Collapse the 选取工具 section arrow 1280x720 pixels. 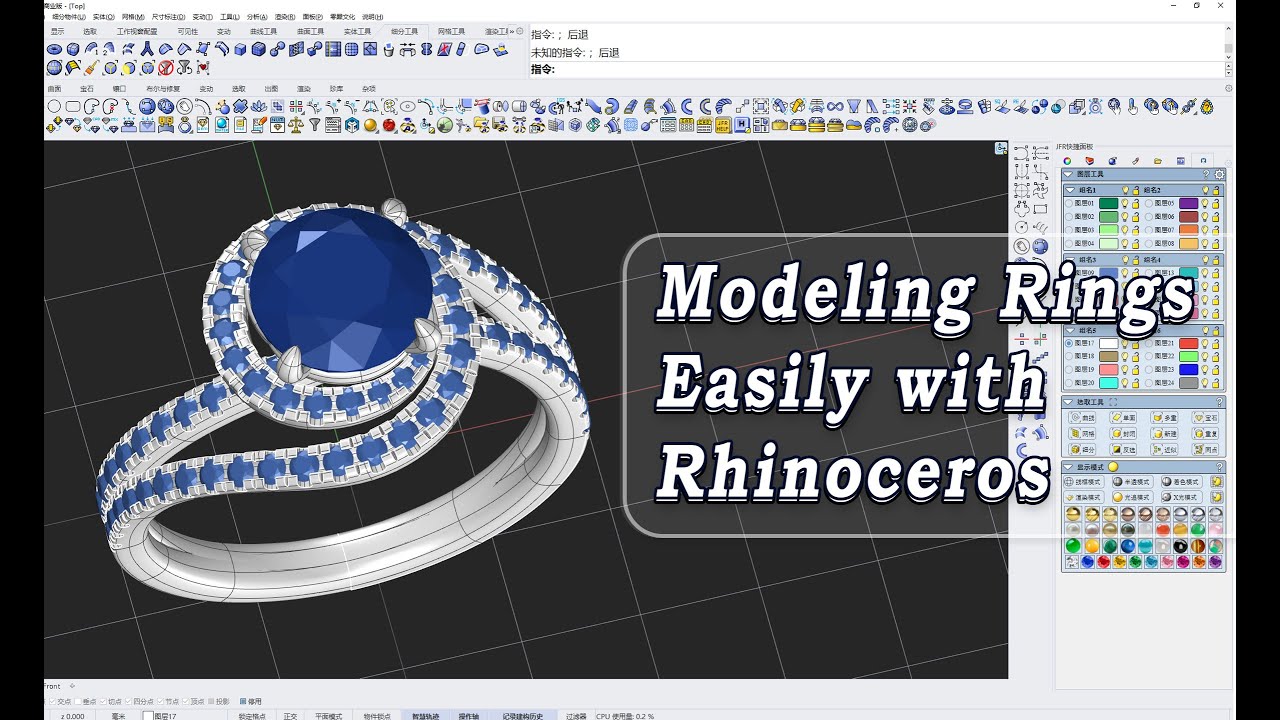(1068, 402)
